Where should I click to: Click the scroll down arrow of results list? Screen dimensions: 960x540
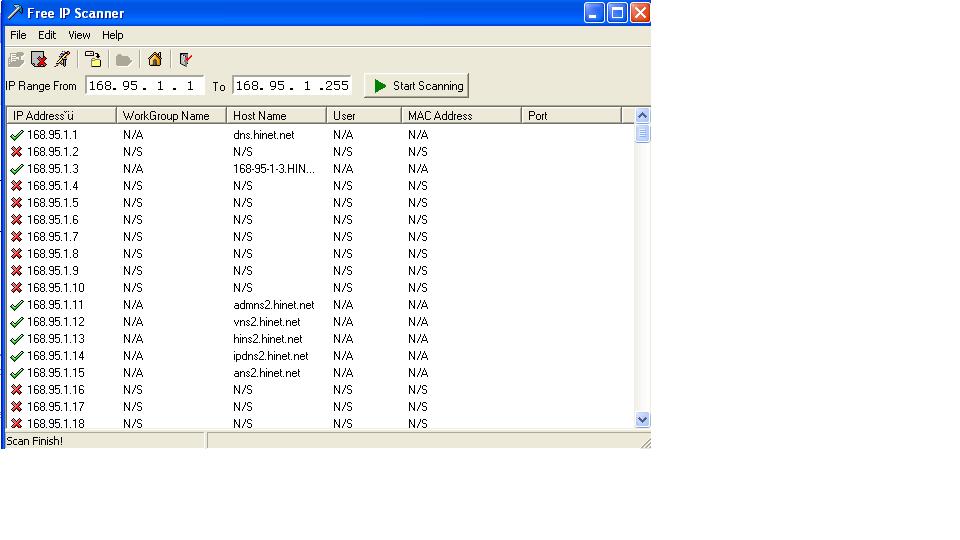pyautogui.click(x=642, y=420)
